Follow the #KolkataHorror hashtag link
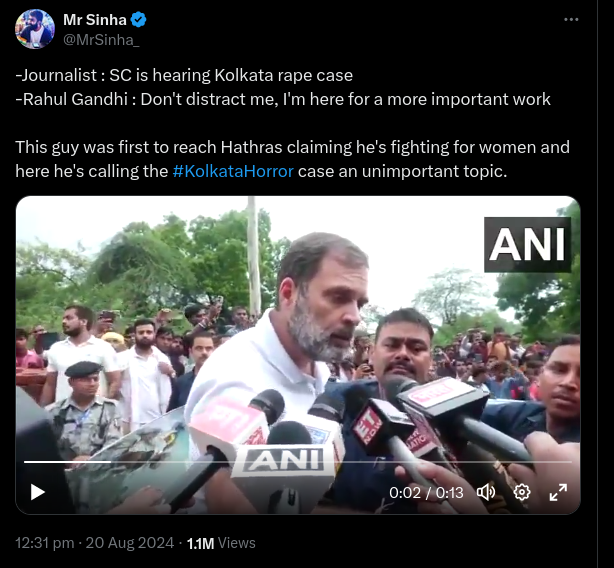Image resolution: width=614 pixels, height=568 pixels. 233,171
